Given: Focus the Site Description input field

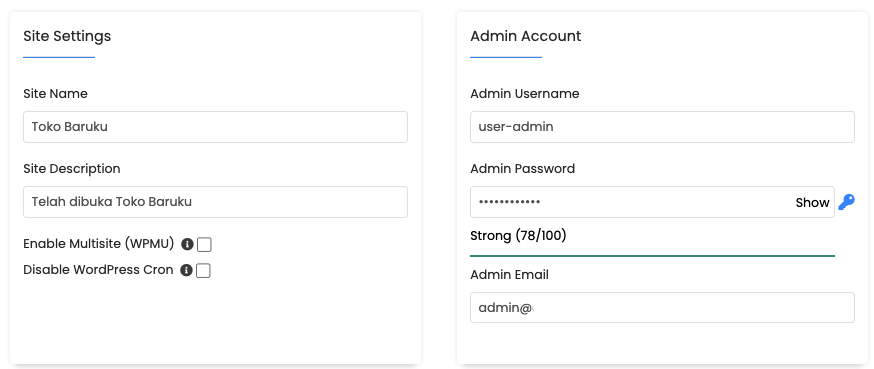Looking at the screenshot, I should click(x=215, y=202).
